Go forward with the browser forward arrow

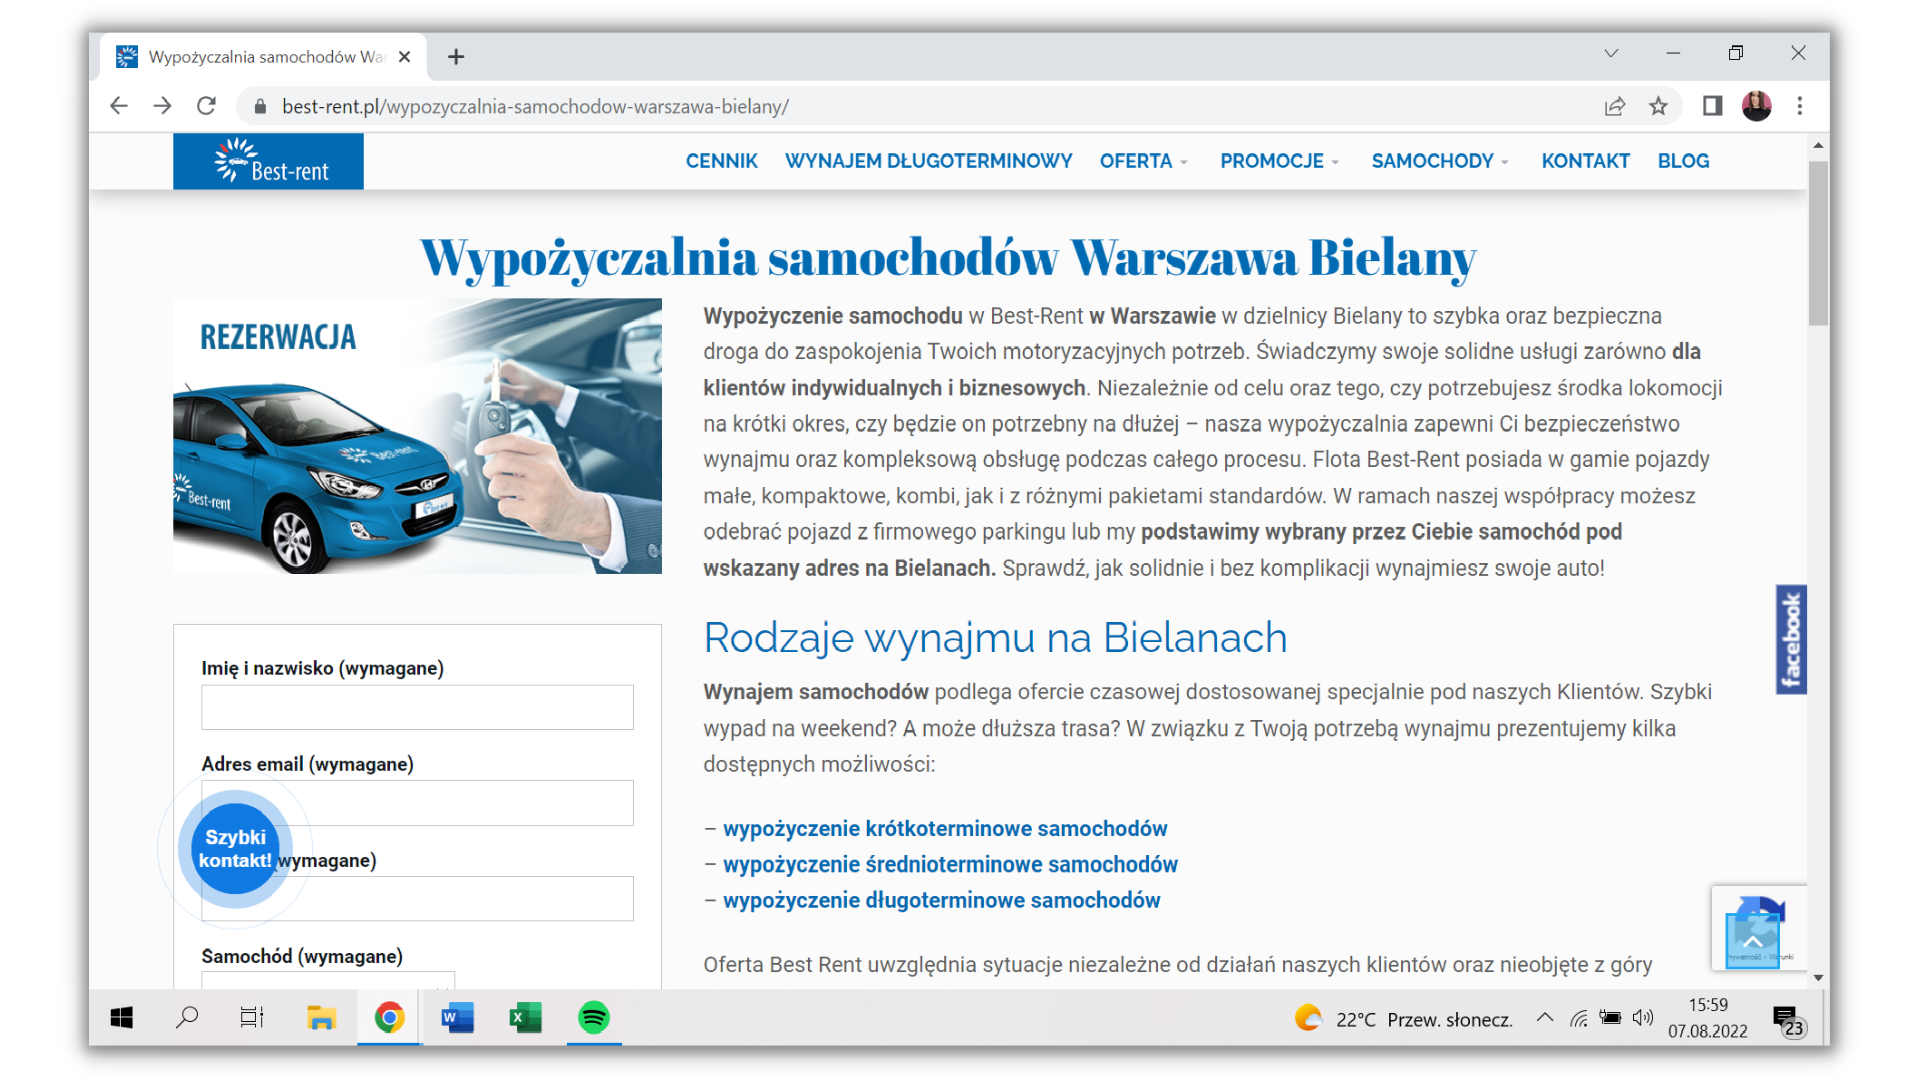click(x=162, y=106)
